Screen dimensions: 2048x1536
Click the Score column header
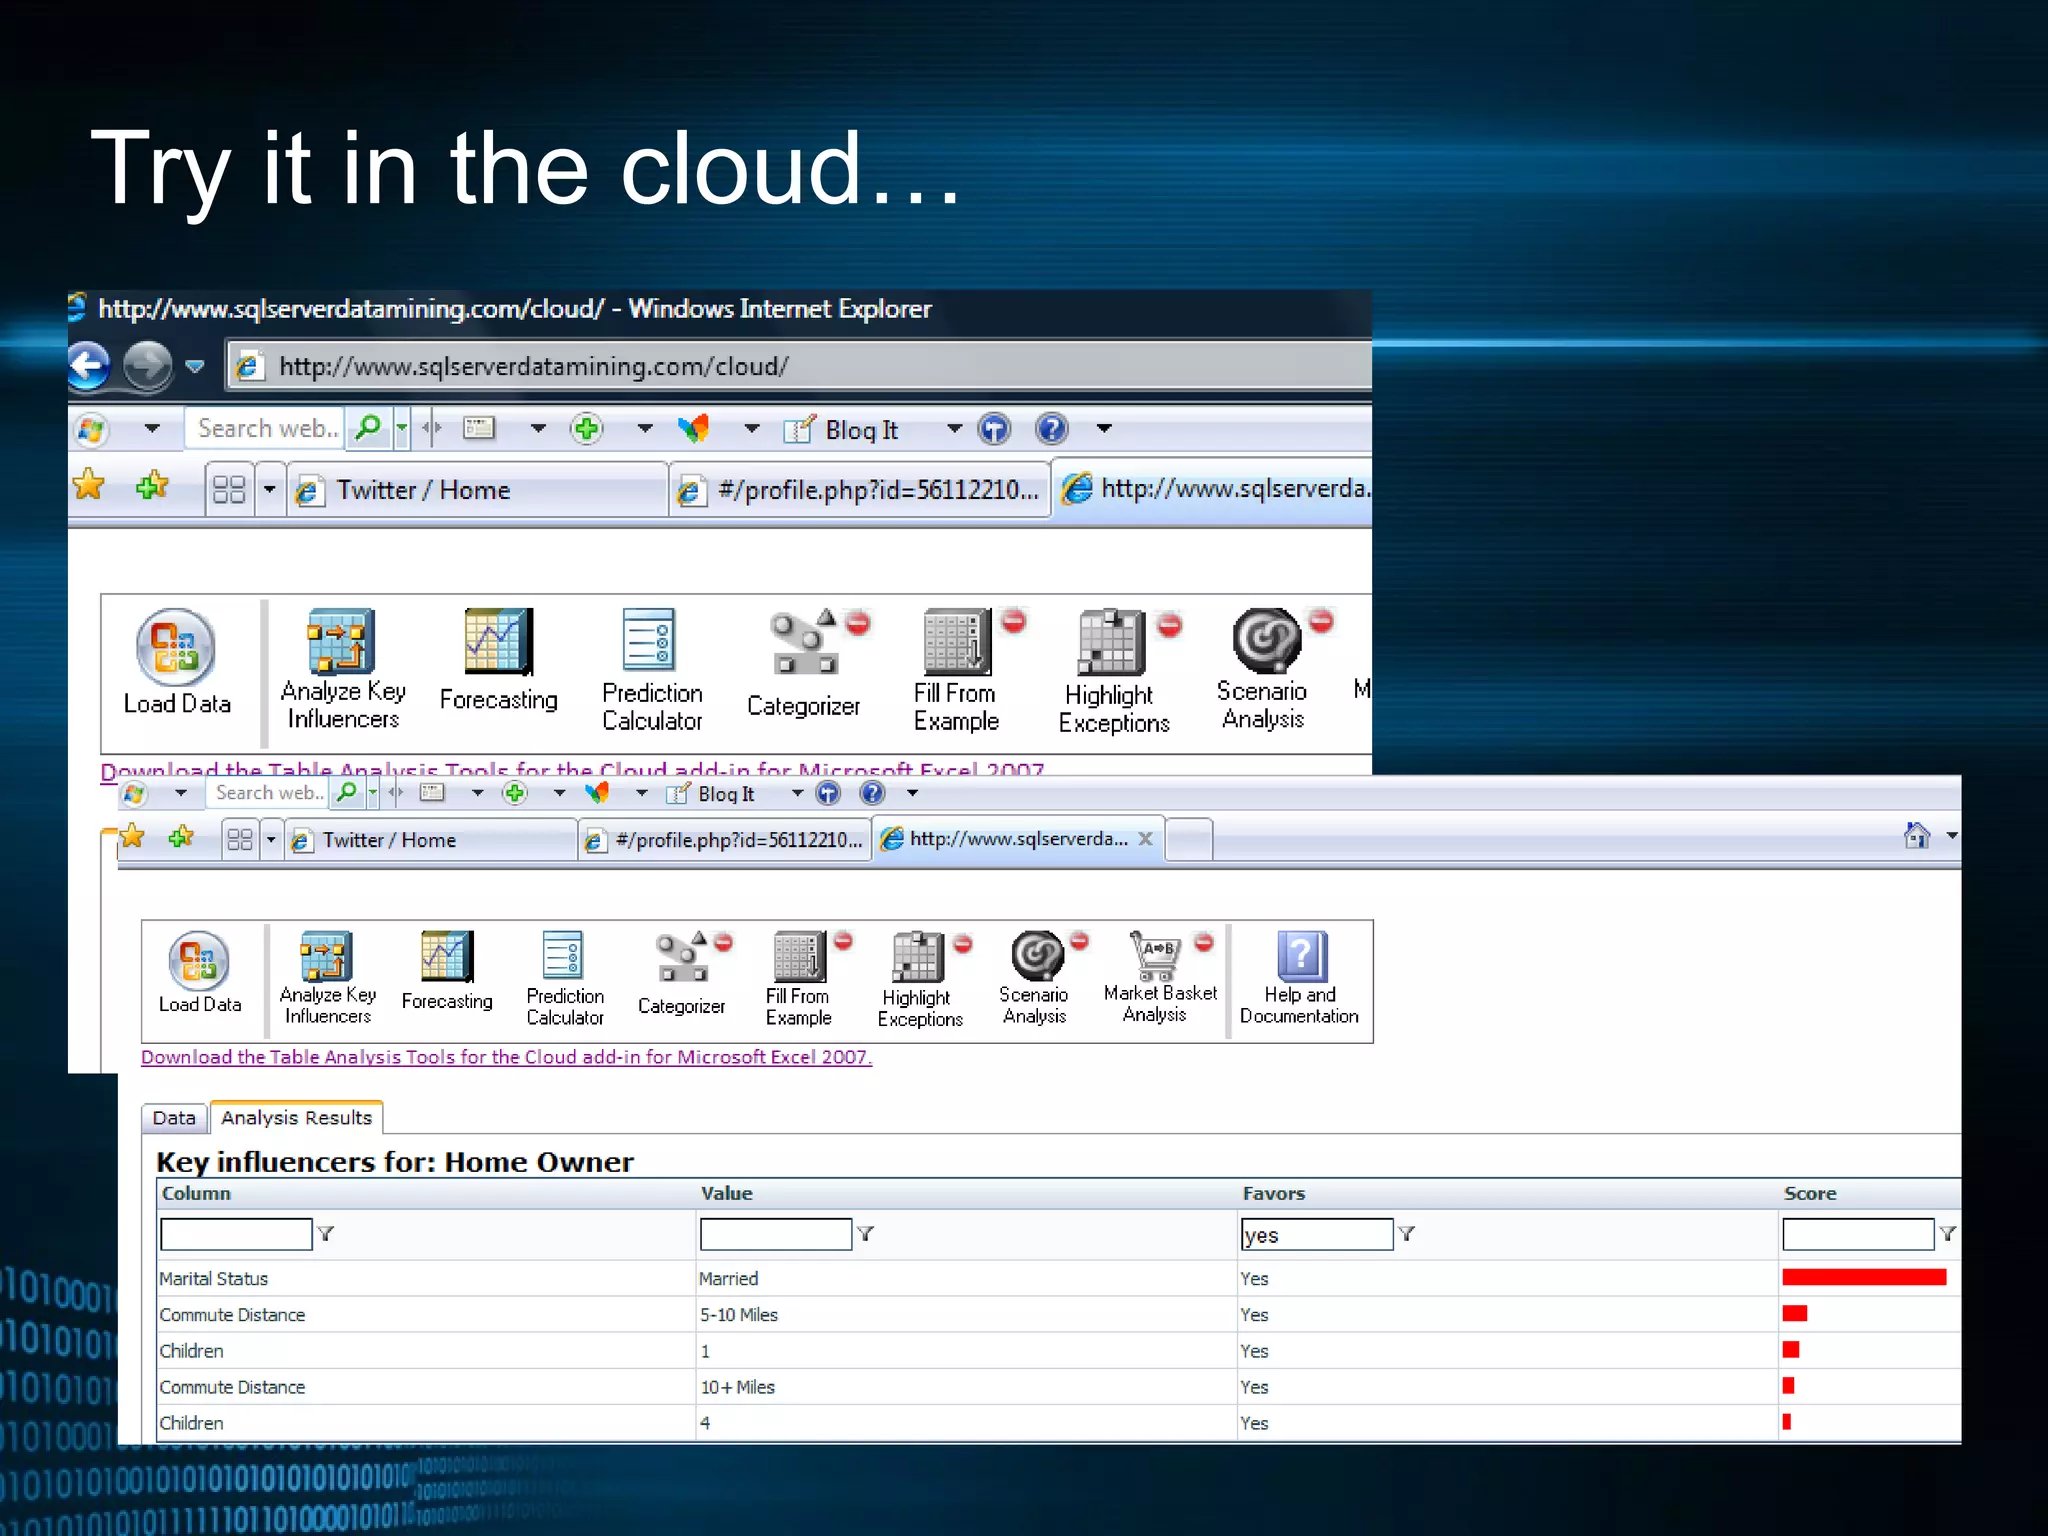pos(1810,1193)
